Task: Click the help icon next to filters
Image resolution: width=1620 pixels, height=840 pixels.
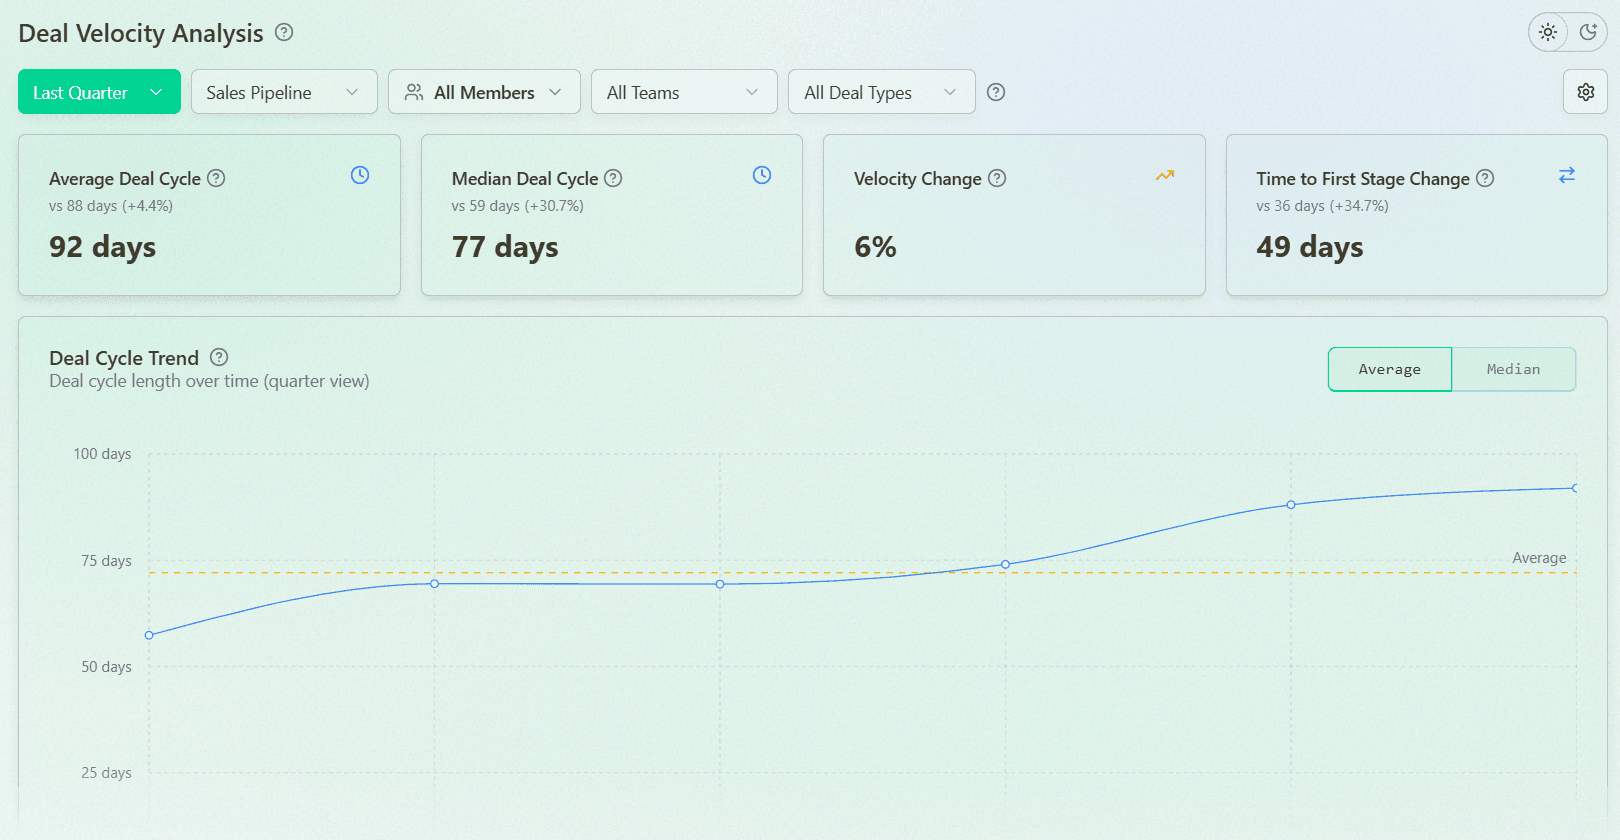Action: (996, 92)
